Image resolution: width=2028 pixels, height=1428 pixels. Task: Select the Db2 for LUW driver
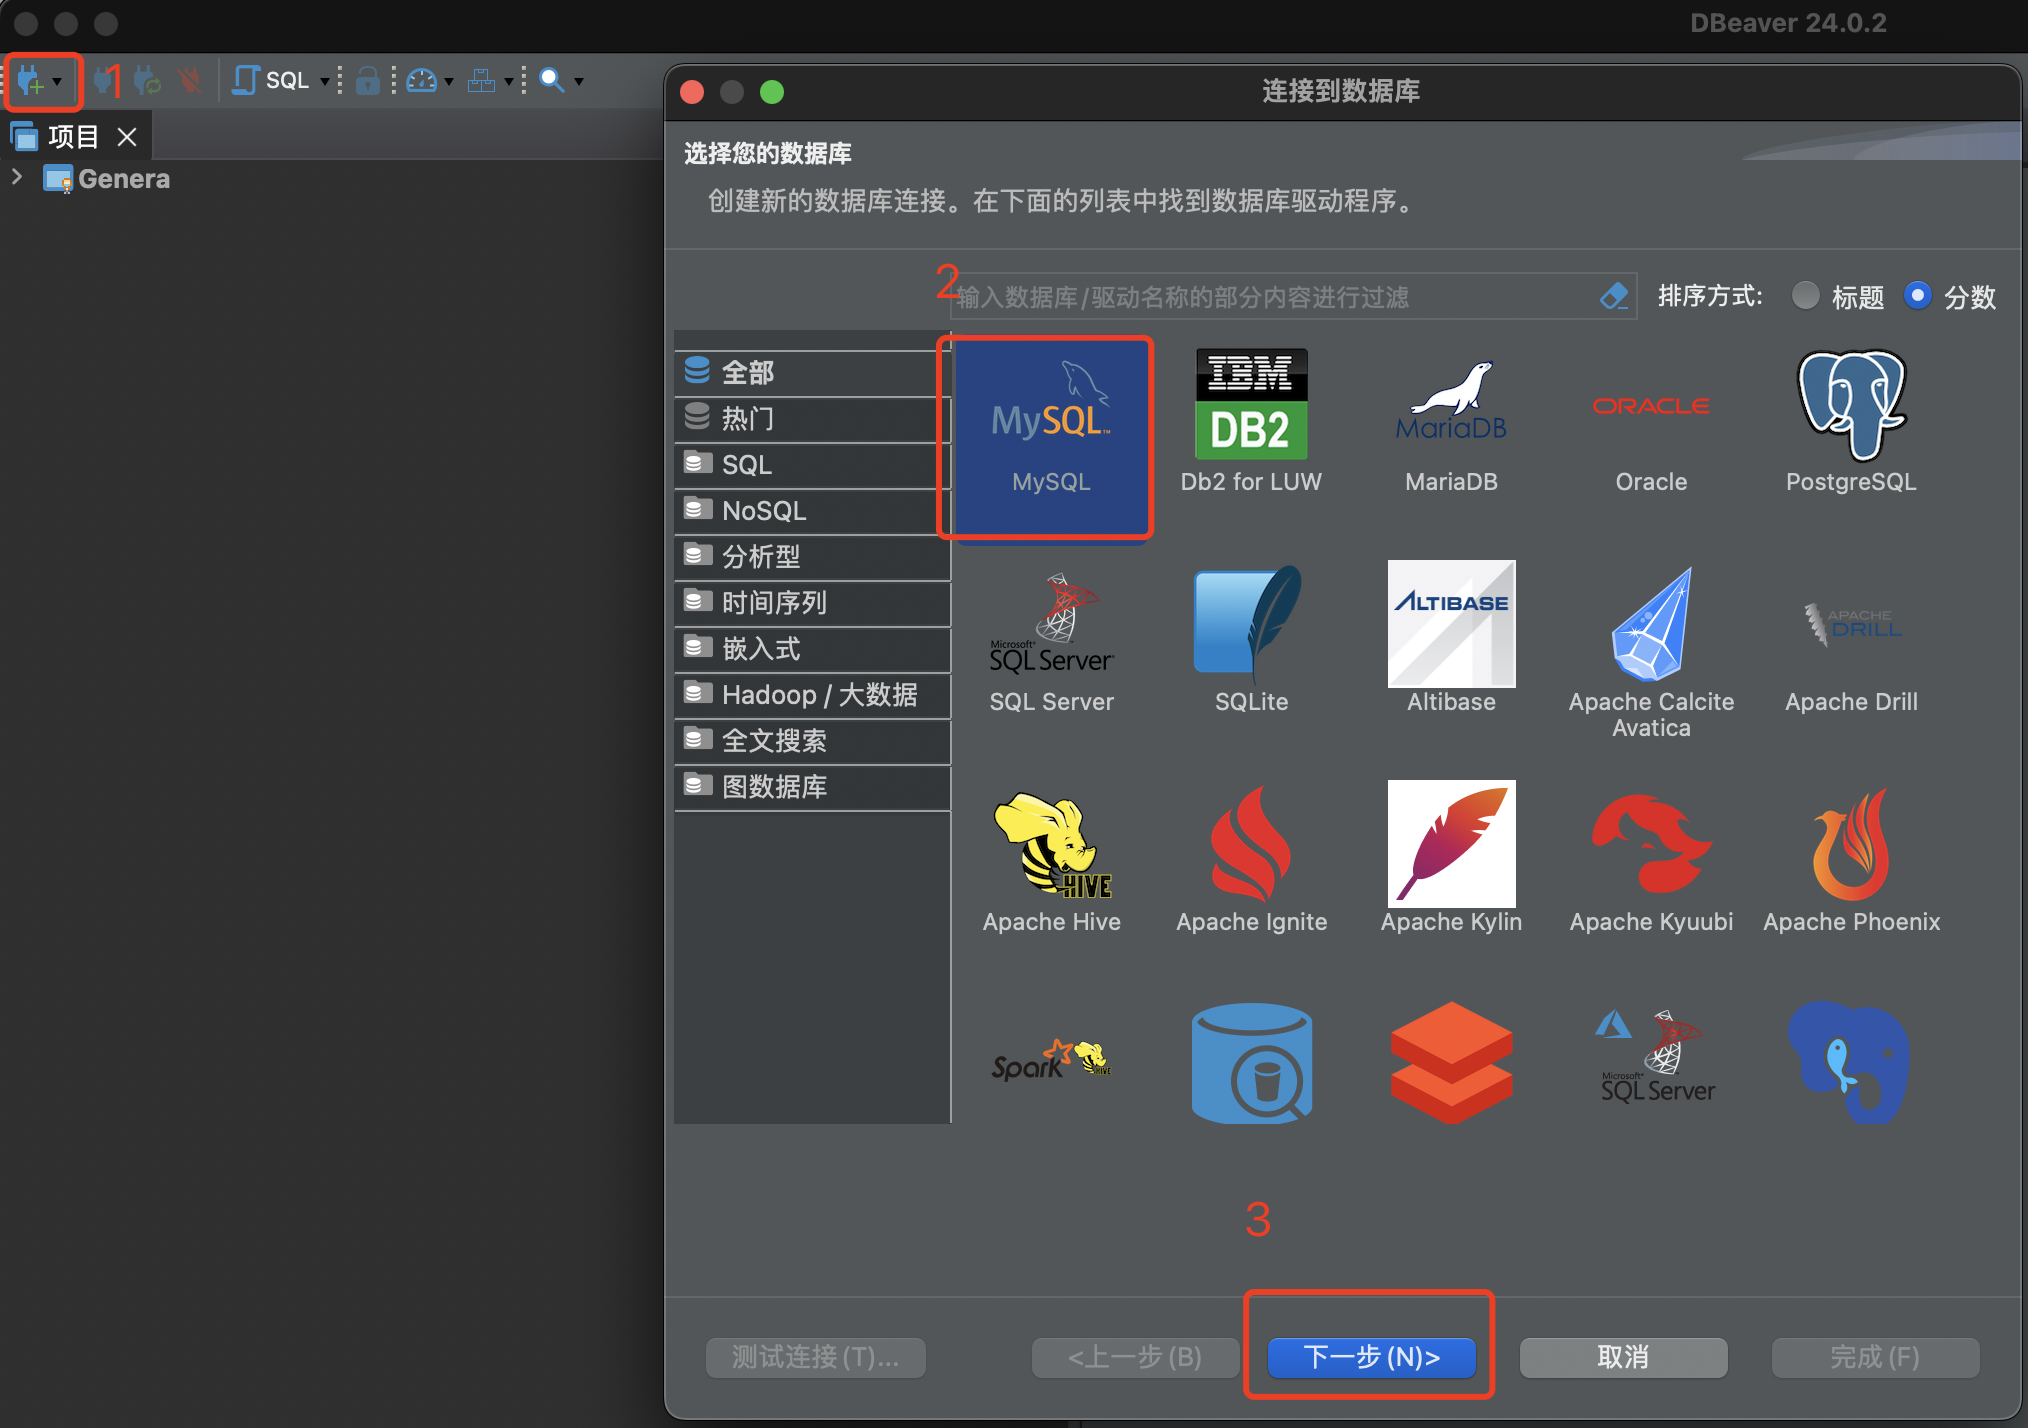pos(1251,422)
